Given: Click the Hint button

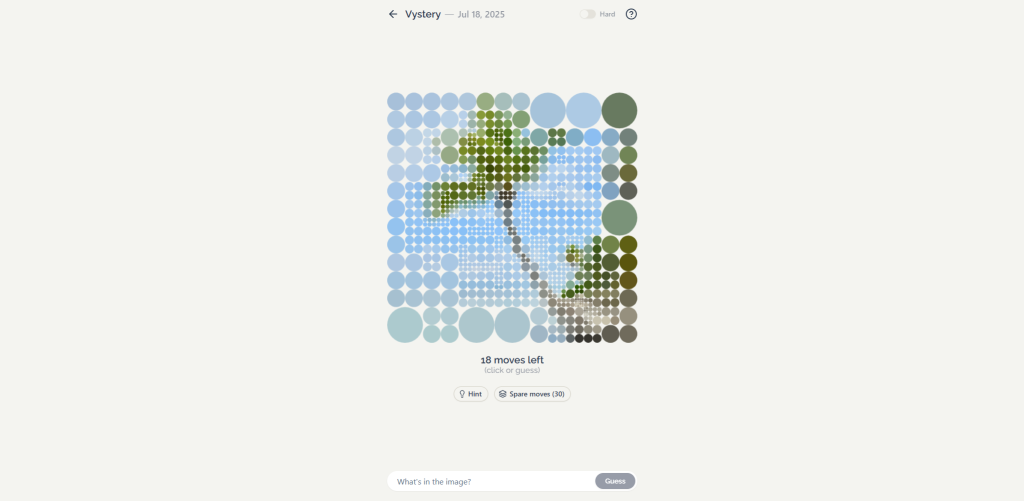Looking at the screenshot, I should click(x=471, y=394).
